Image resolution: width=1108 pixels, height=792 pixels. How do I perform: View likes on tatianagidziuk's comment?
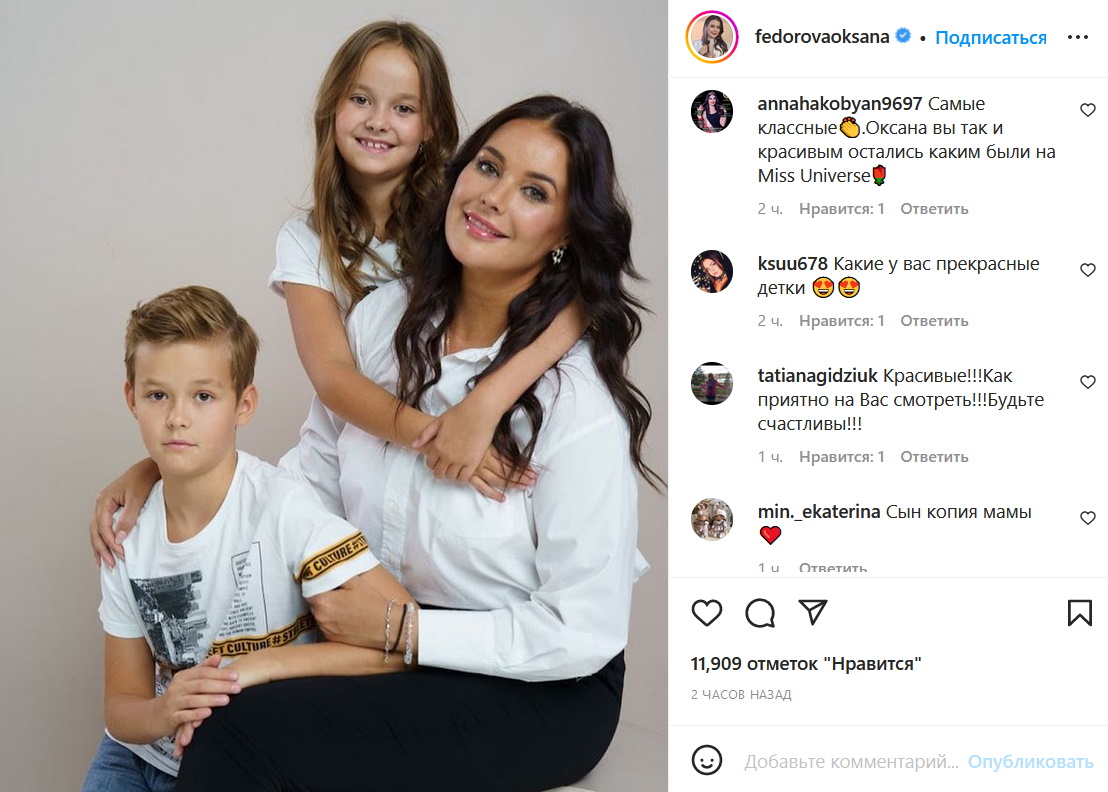842,457
